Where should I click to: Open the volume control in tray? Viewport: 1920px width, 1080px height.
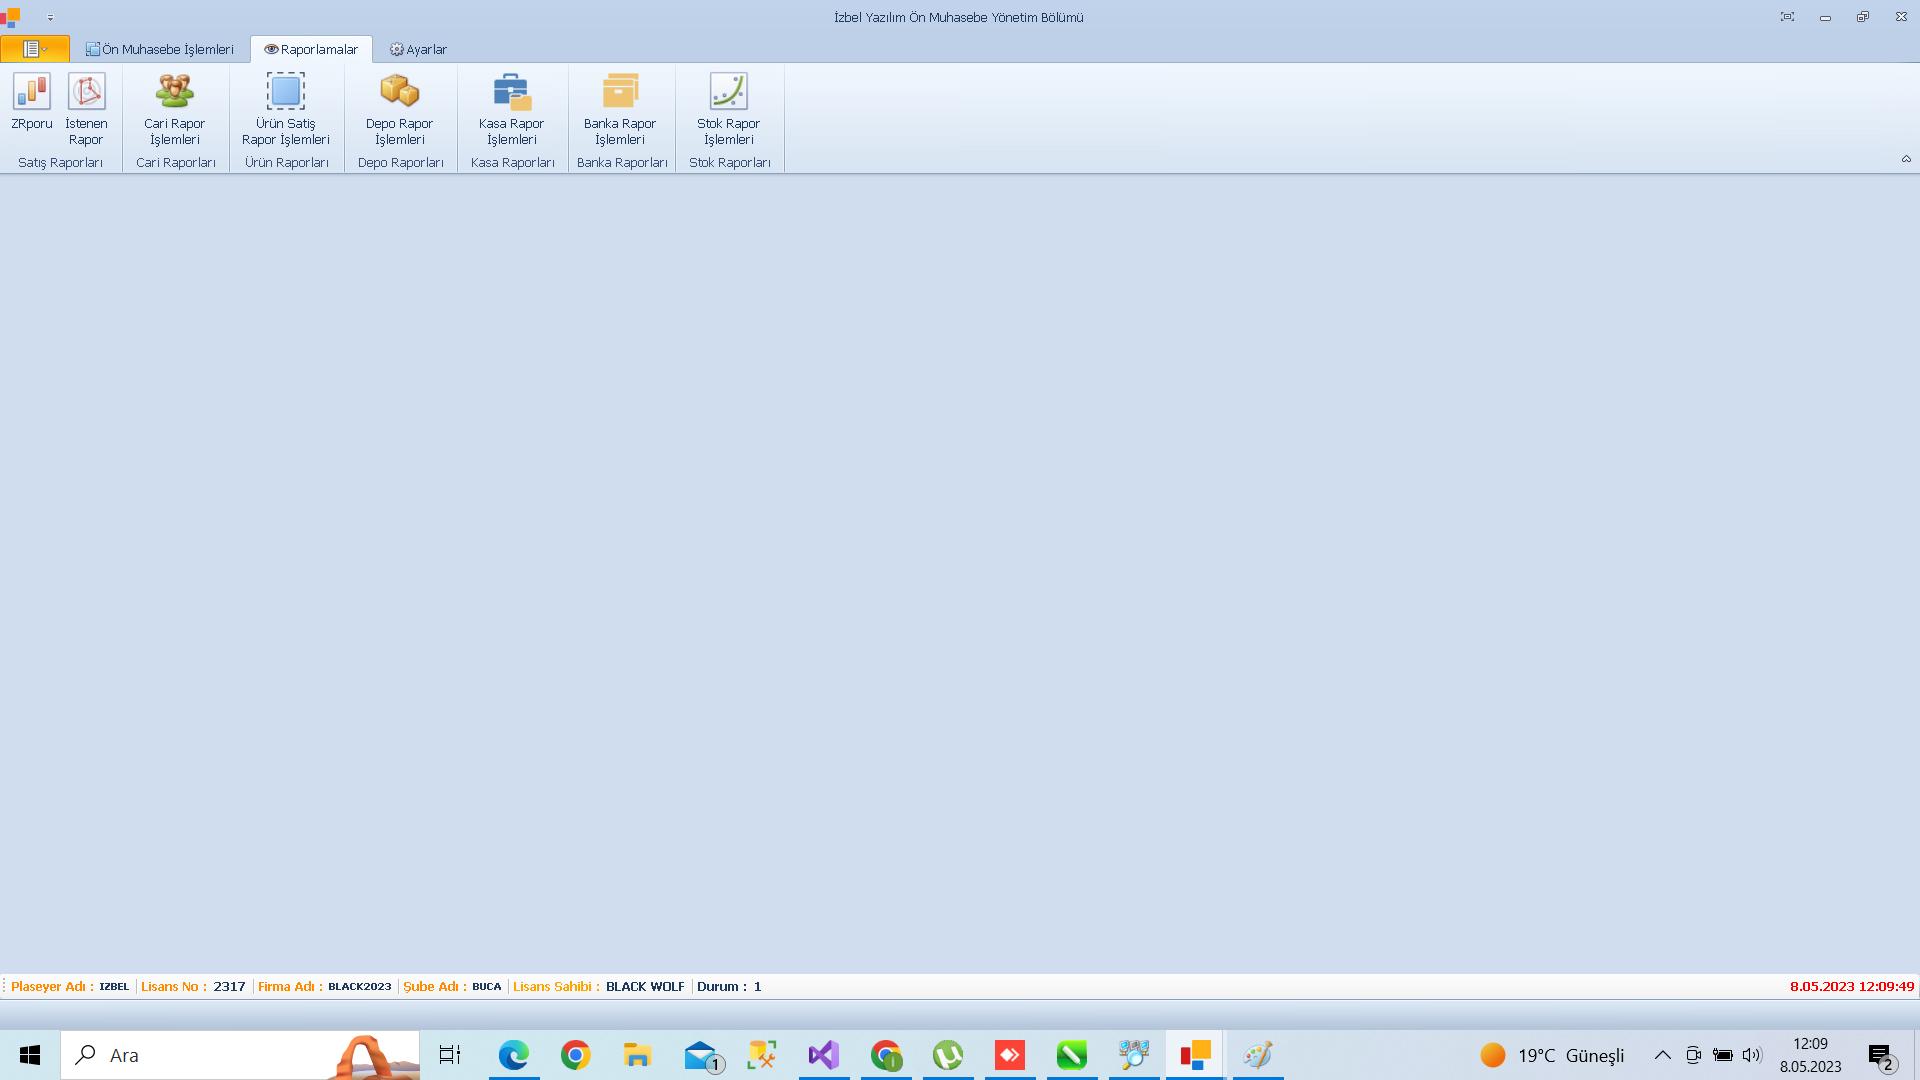pyautogui.click(x=1752, y=1055)
